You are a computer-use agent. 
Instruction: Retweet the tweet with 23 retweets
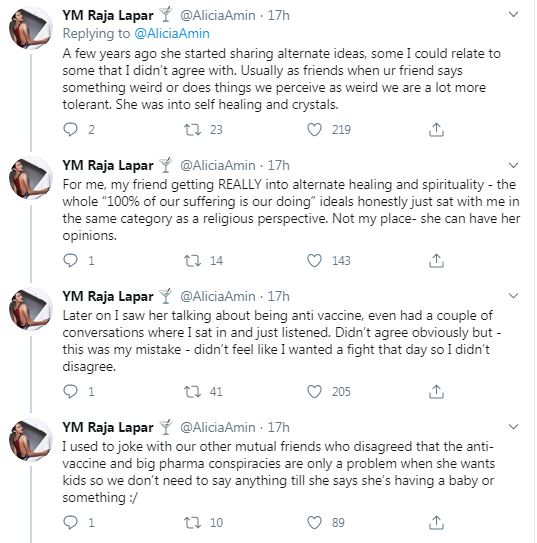pos(192,130)
